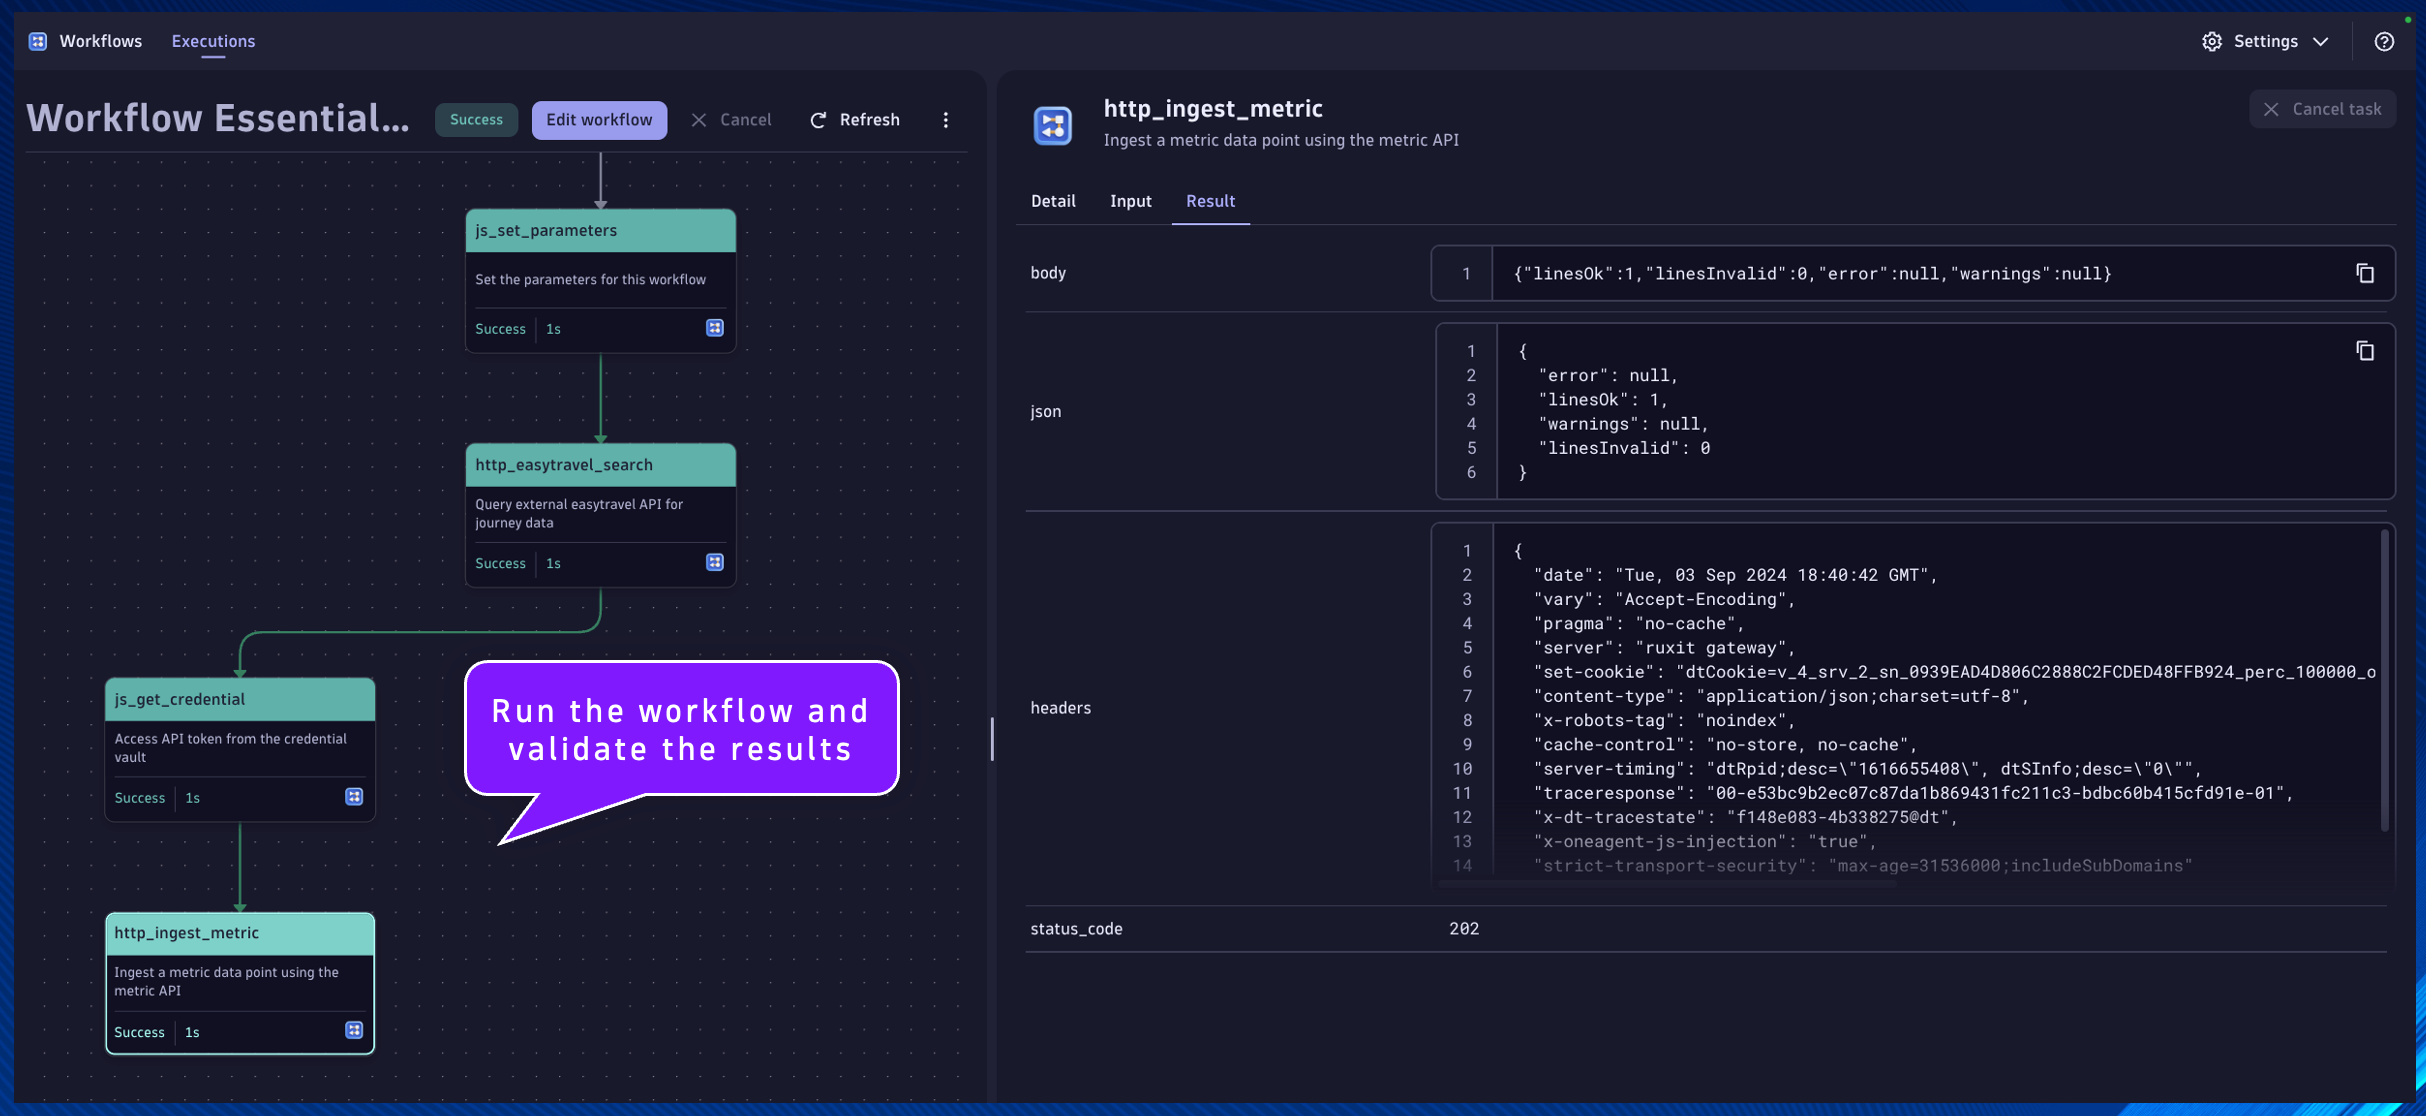The width and height of the screenshot is (2426, 1116).
Task: Click the "linesInvalid": 0 json line
Action: 1624,448
